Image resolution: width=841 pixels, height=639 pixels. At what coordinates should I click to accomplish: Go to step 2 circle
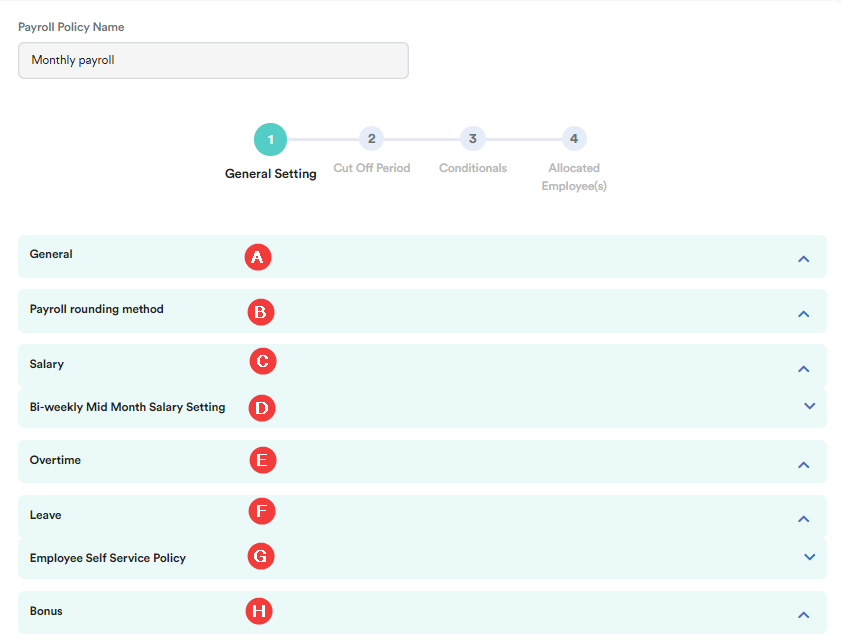(371, 139)
